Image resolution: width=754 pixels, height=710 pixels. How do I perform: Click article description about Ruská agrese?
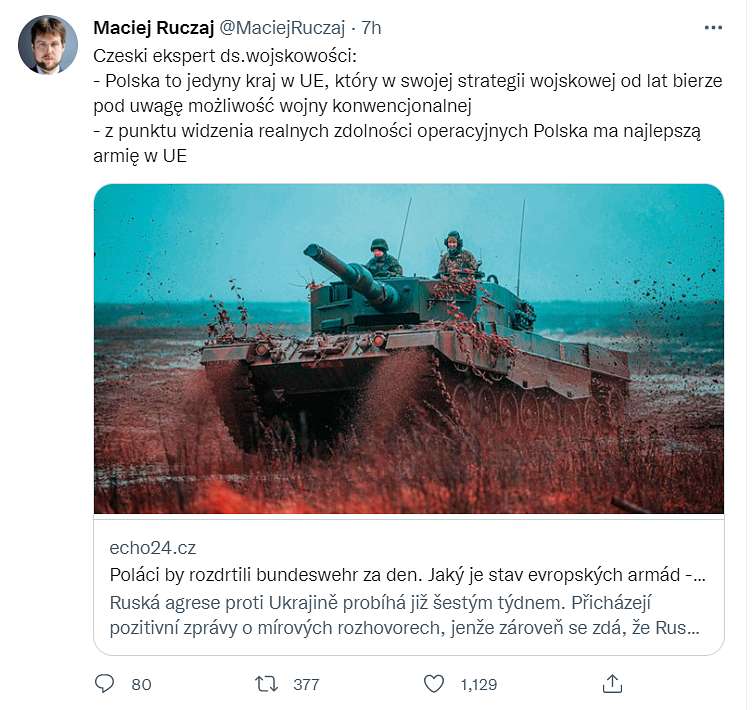pyautogui.click(x=404, y=615)
